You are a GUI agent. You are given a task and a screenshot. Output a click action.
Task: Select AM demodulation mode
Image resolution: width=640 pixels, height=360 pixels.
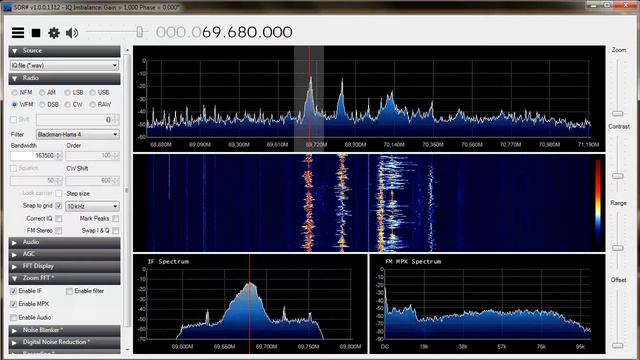(42, 93)
